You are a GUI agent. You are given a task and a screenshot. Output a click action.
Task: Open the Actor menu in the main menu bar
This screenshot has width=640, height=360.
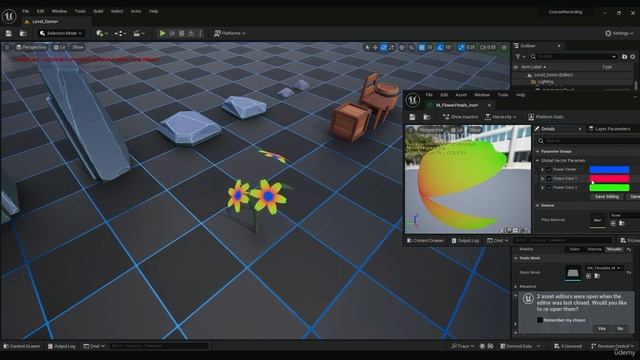pyautogui.click(x=136, y=11)
